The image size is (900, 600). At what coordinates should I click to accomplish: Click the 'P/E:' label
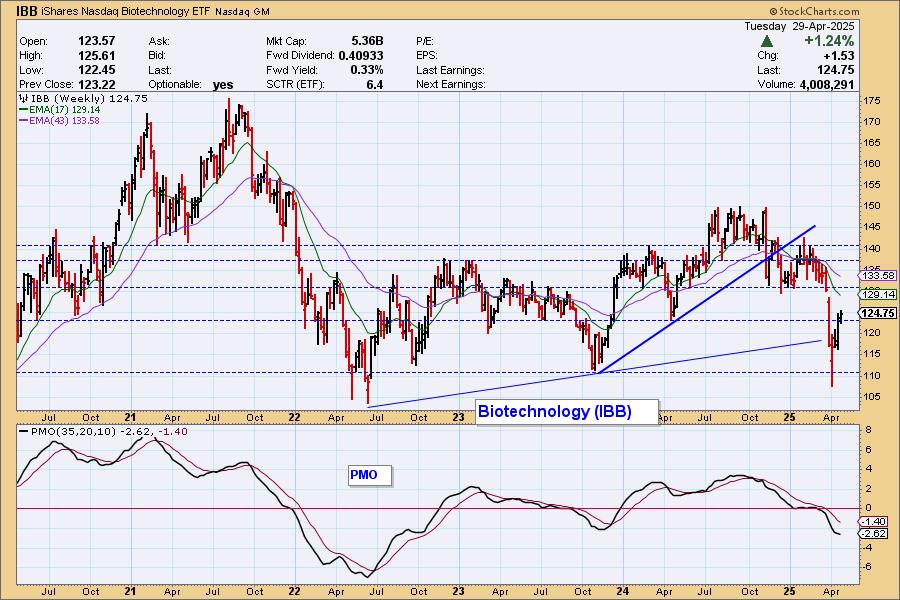click(425, 41)
